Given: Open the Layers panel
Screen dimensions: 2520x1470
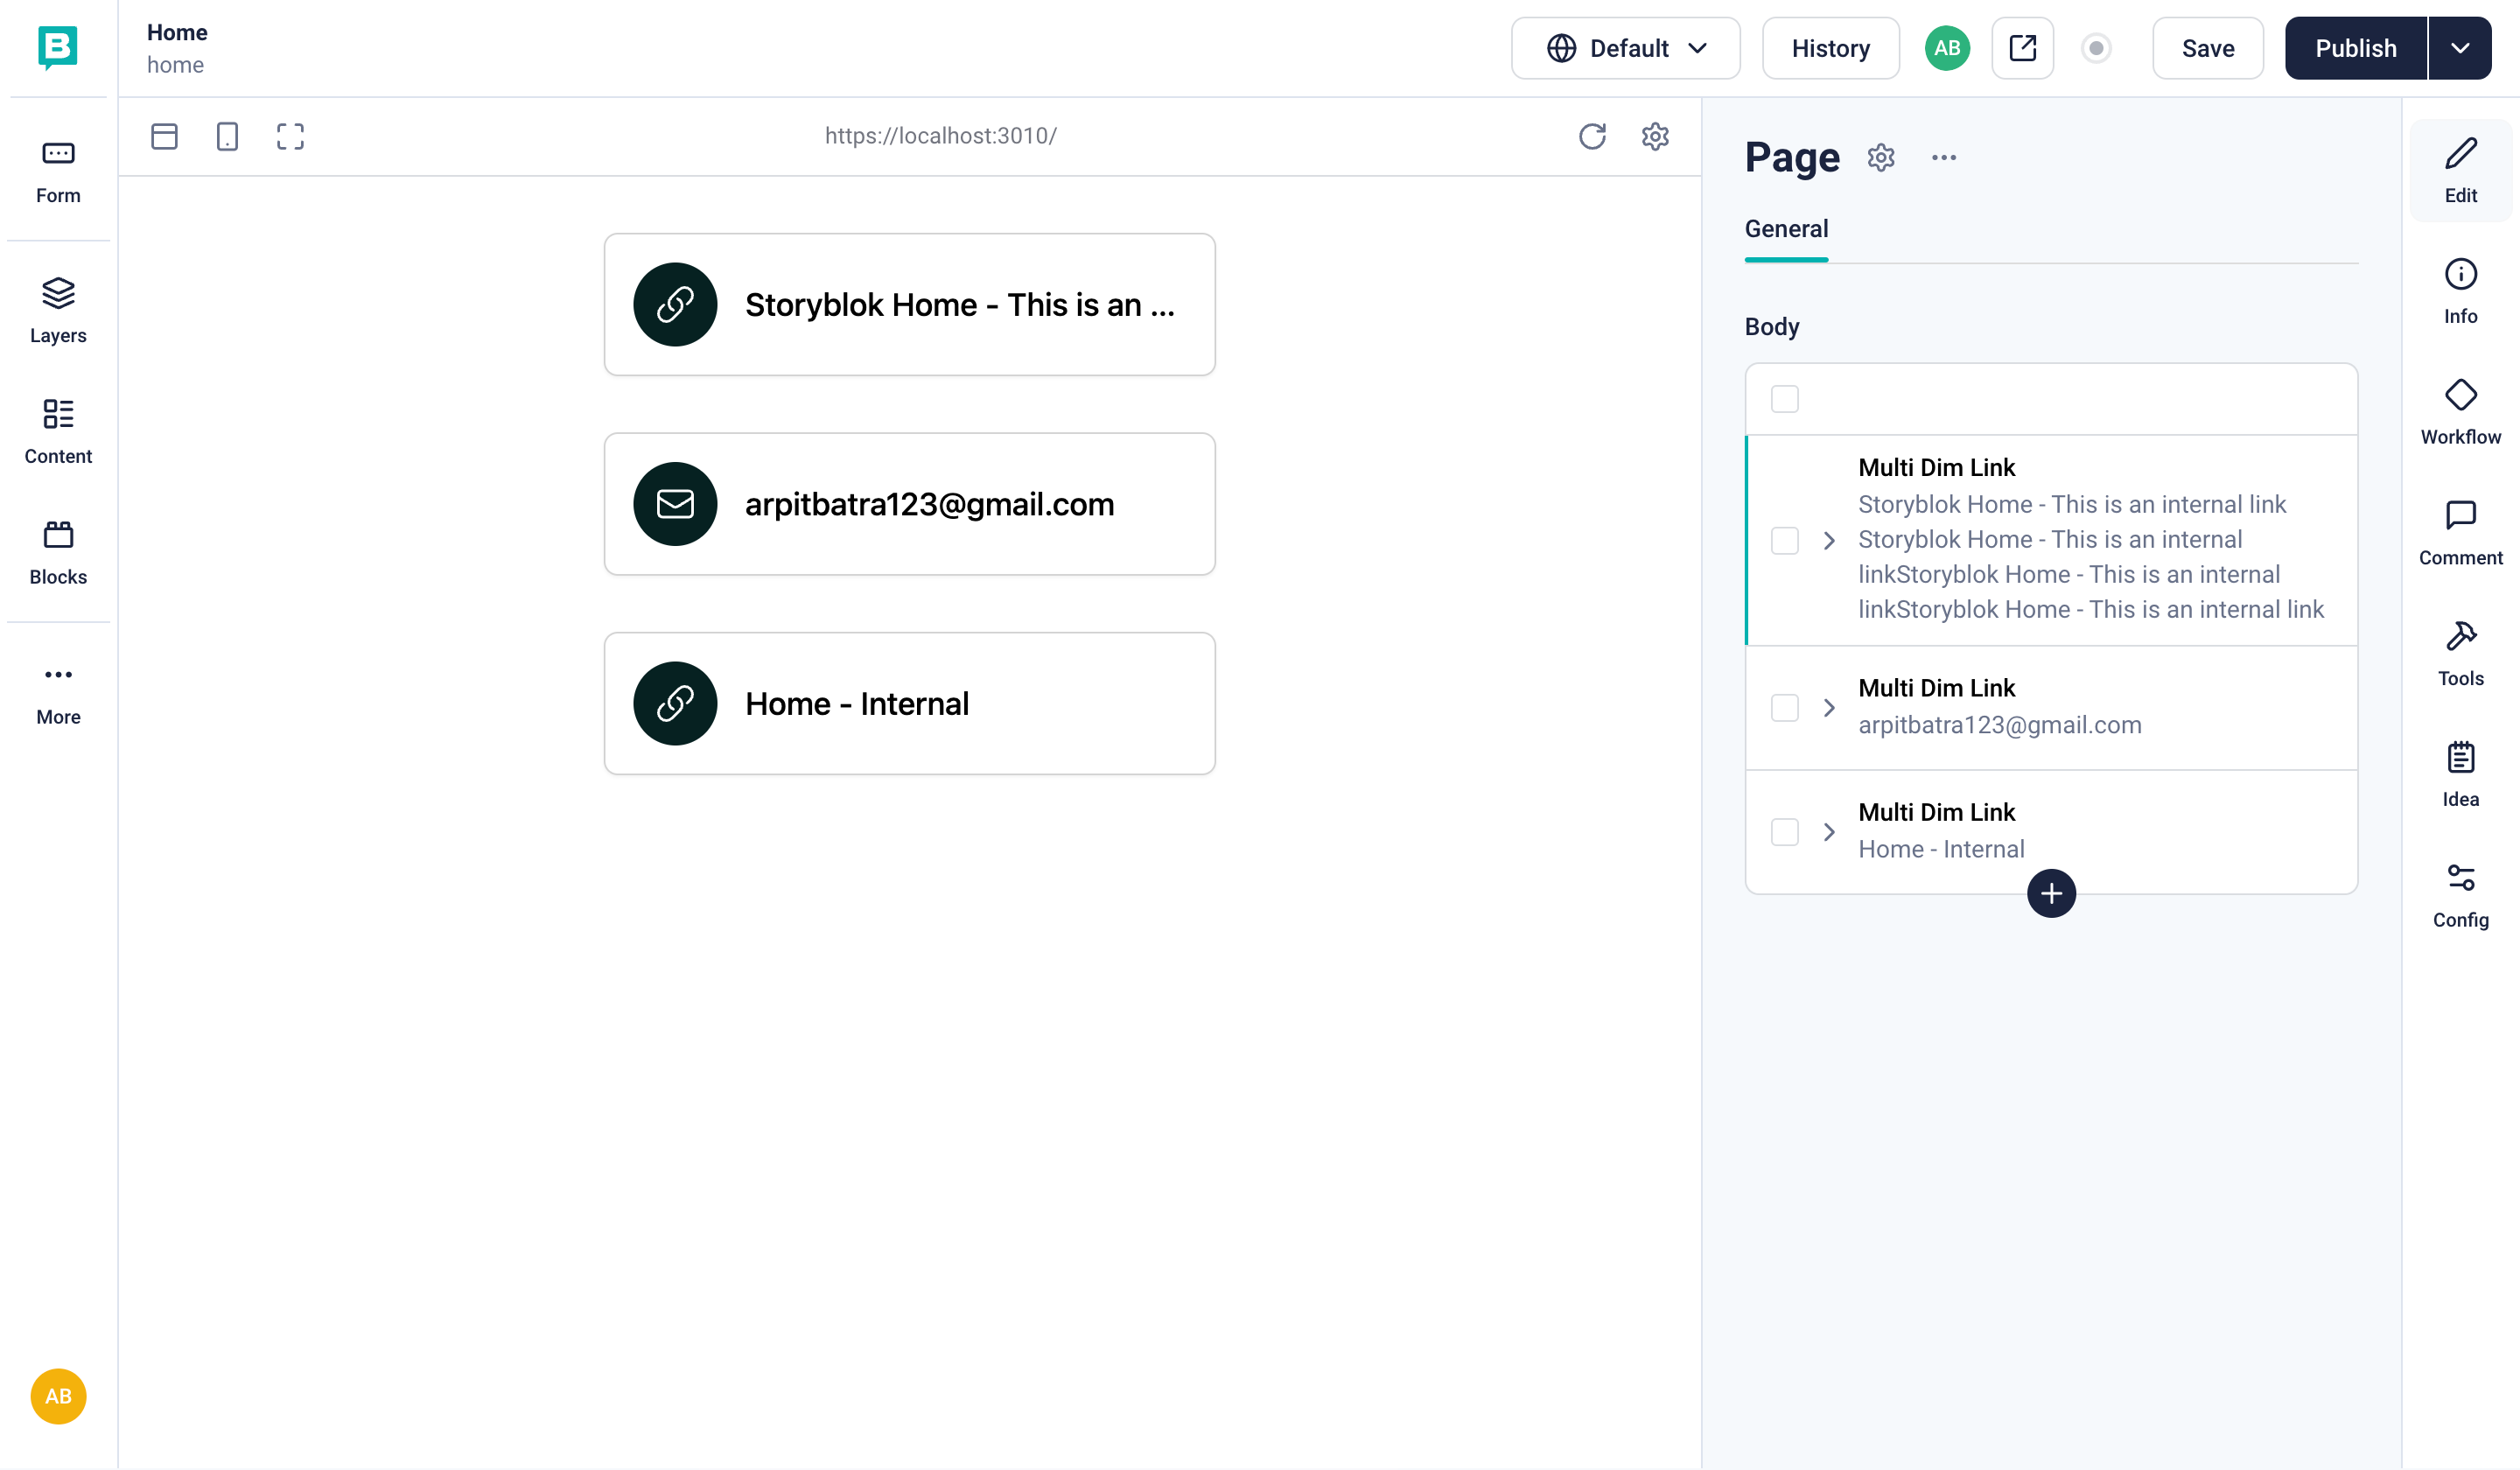Looking at the screenshot, I should 58,311.
